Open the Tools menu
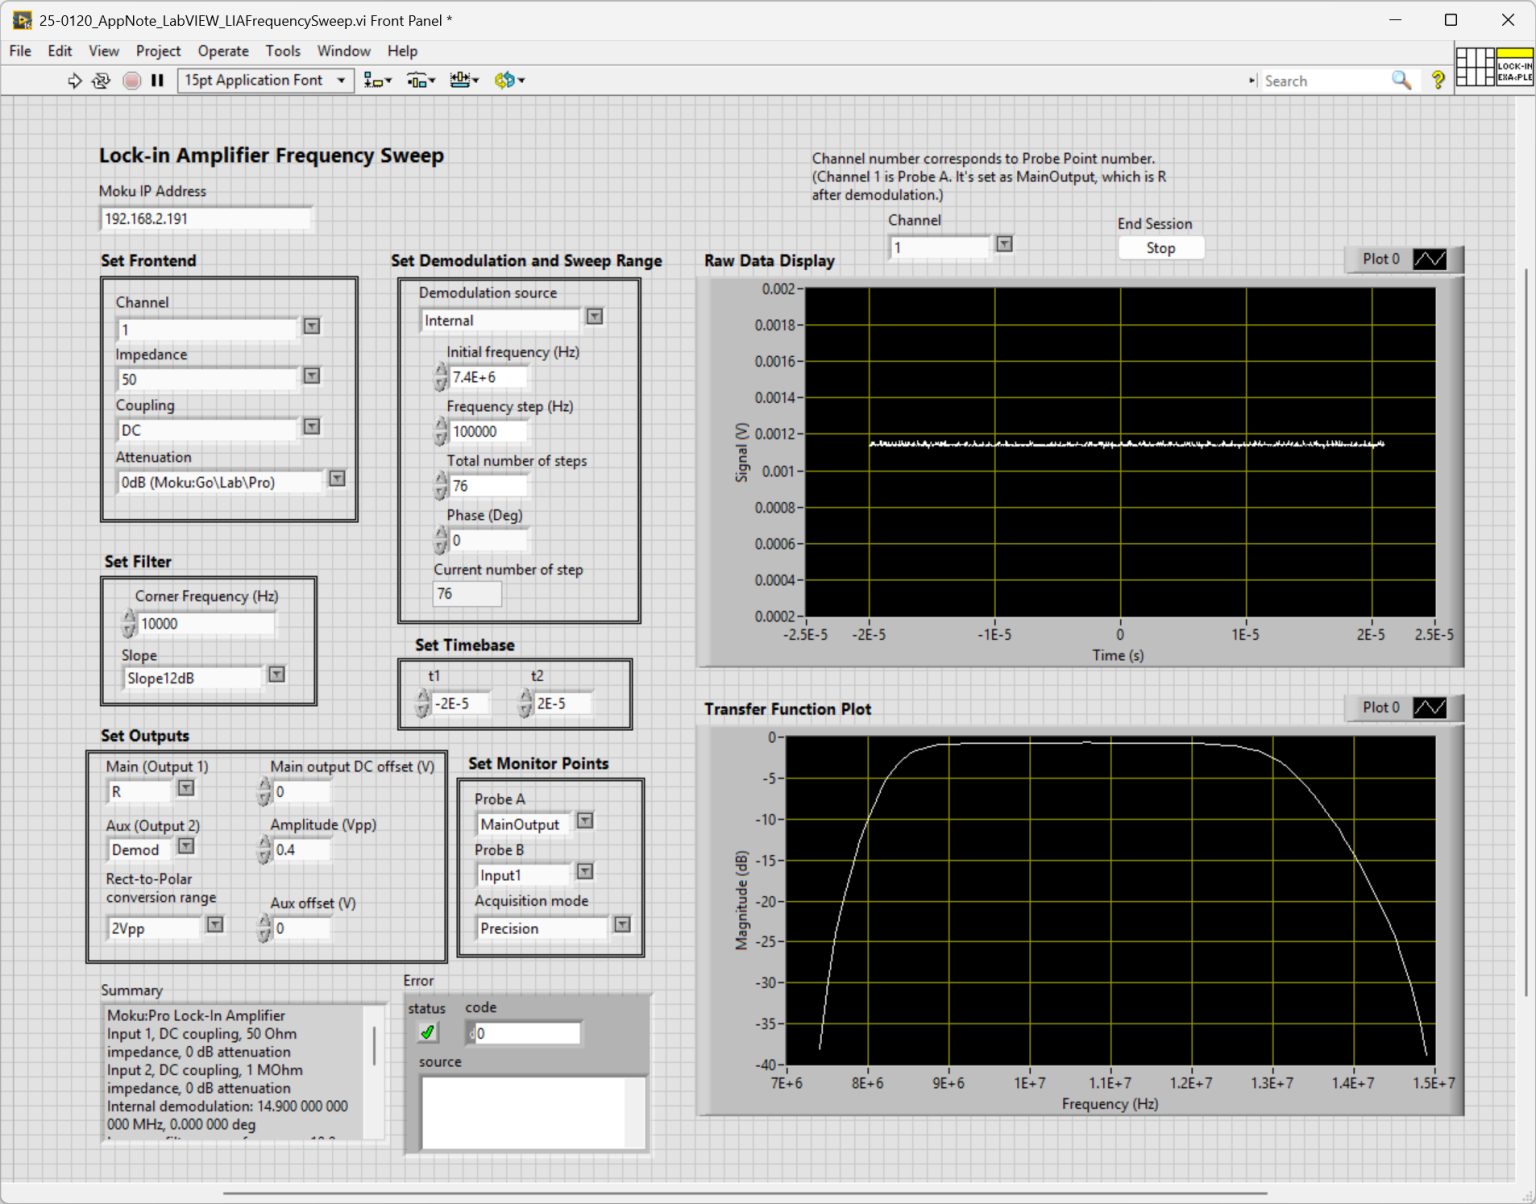 pos(283,51)
